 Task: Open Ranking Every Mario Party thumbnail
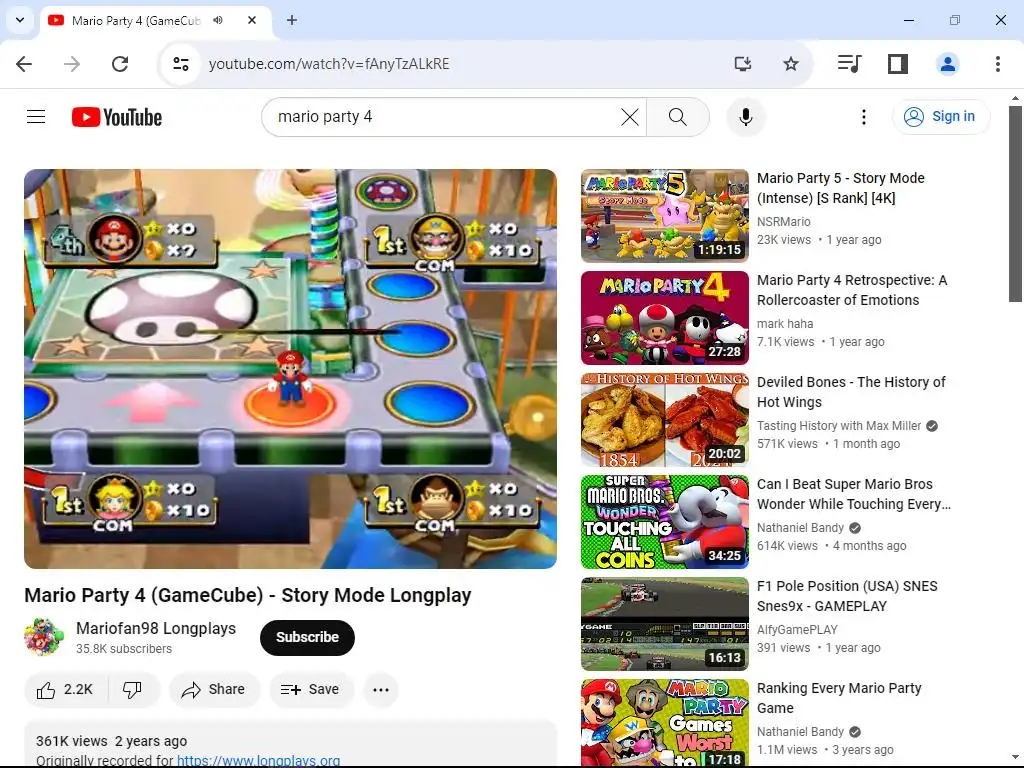click(x=665, y=723)
